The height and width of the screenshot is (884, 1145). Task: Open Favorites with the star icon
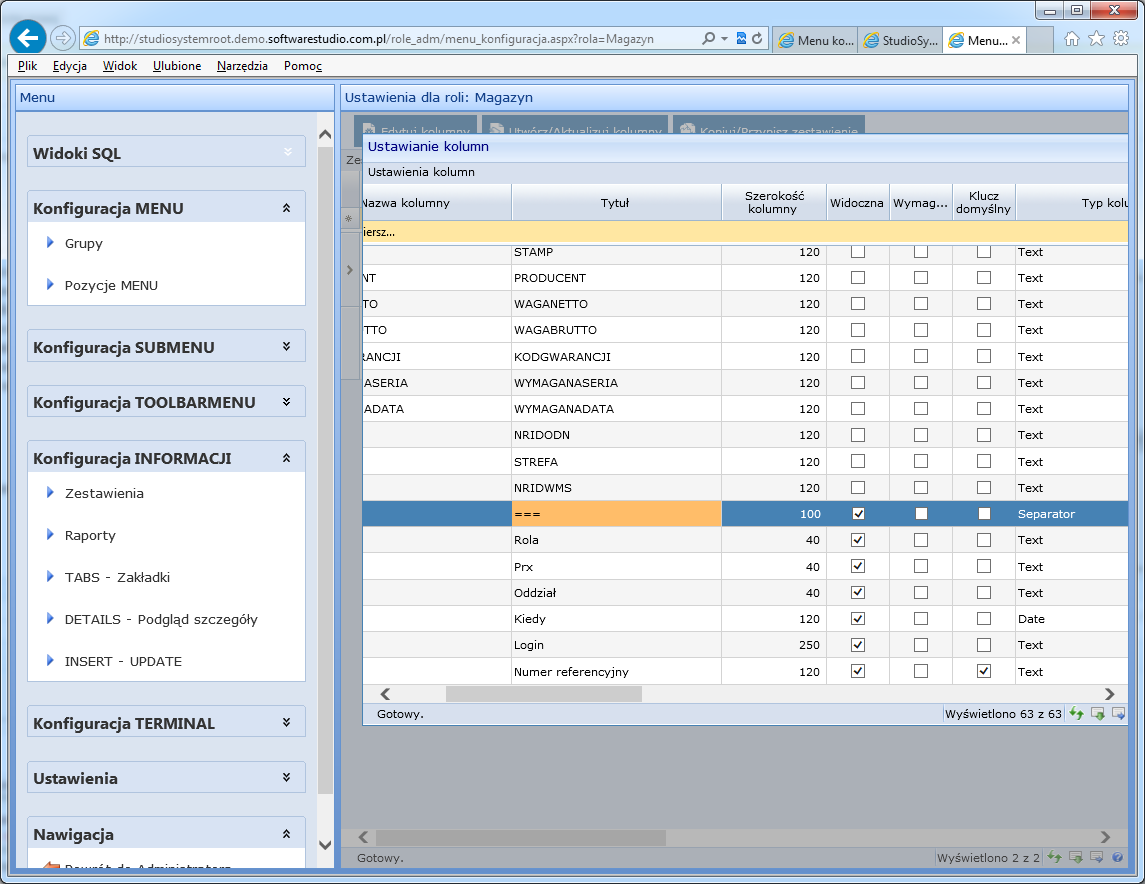(x=1096, y=39)
